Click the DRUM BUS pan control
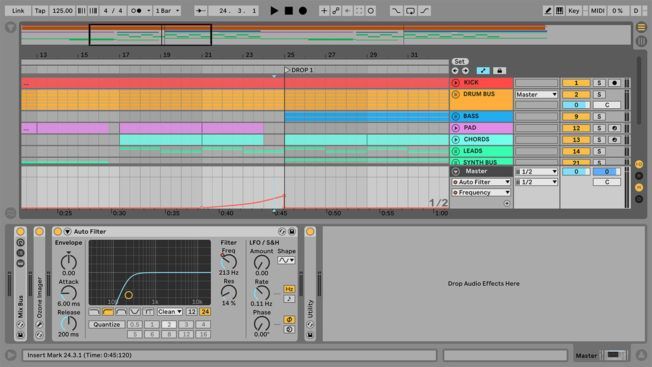The image size is (652, 367). pyautogui.click(x=607, y=105)
